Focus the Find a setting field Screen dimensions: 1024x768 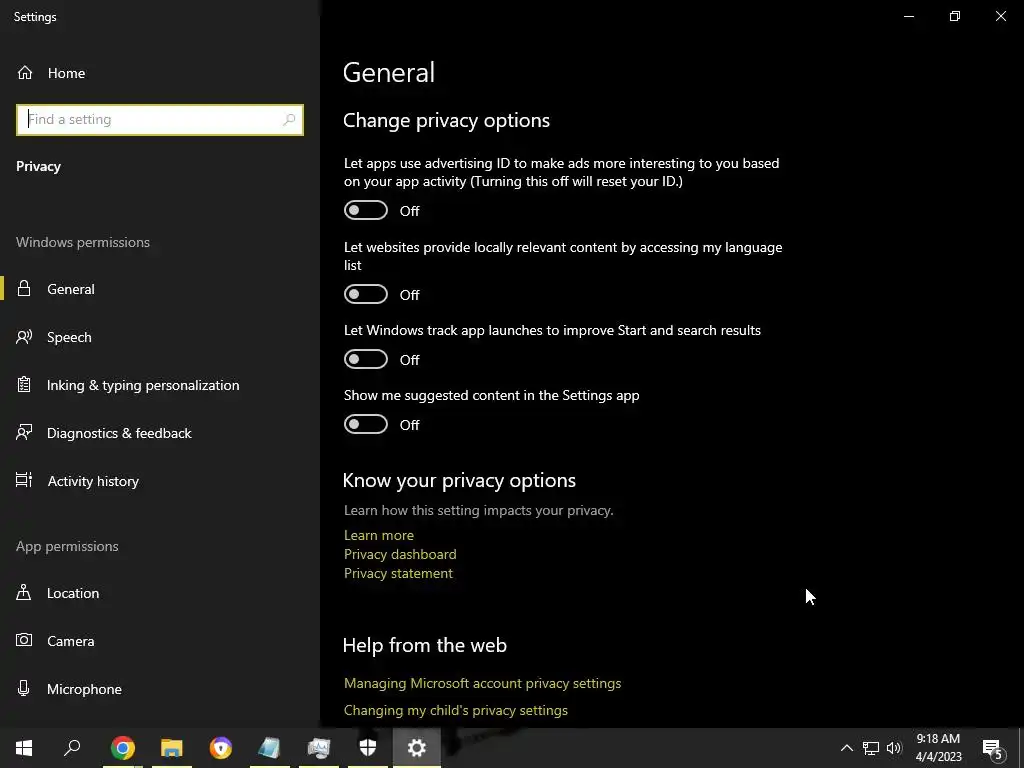pyautogui.click(x=160, y=120)
